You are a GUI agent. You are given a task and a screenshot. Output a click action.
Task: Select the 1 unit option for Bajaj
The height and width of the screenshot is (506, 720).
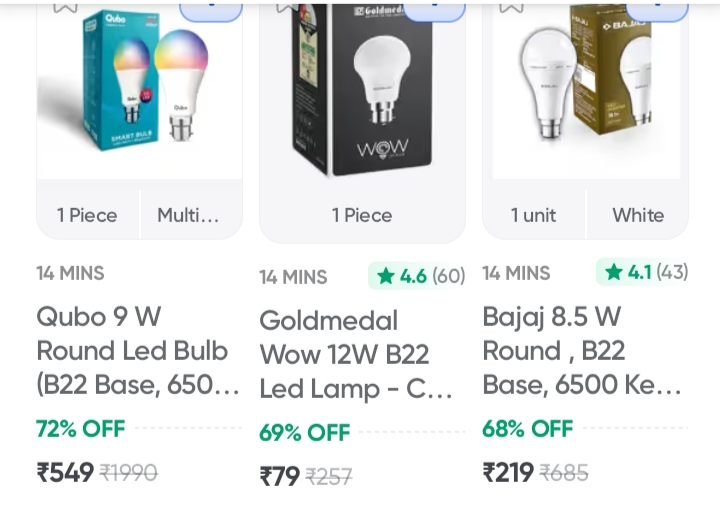(533, 215)
